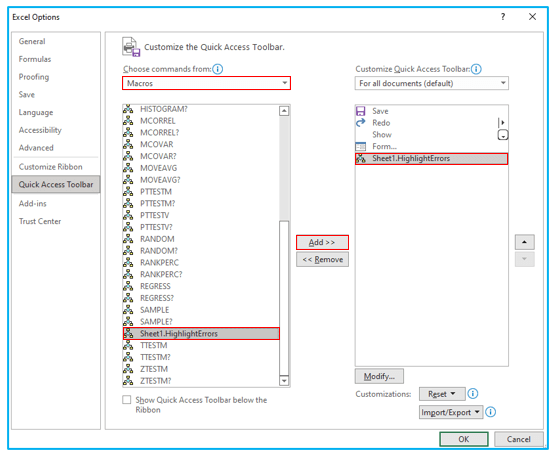
Task: Click info icon next to Customize Quick Access Toolbar
Action: pyautogui.click(x=476, y=69)
